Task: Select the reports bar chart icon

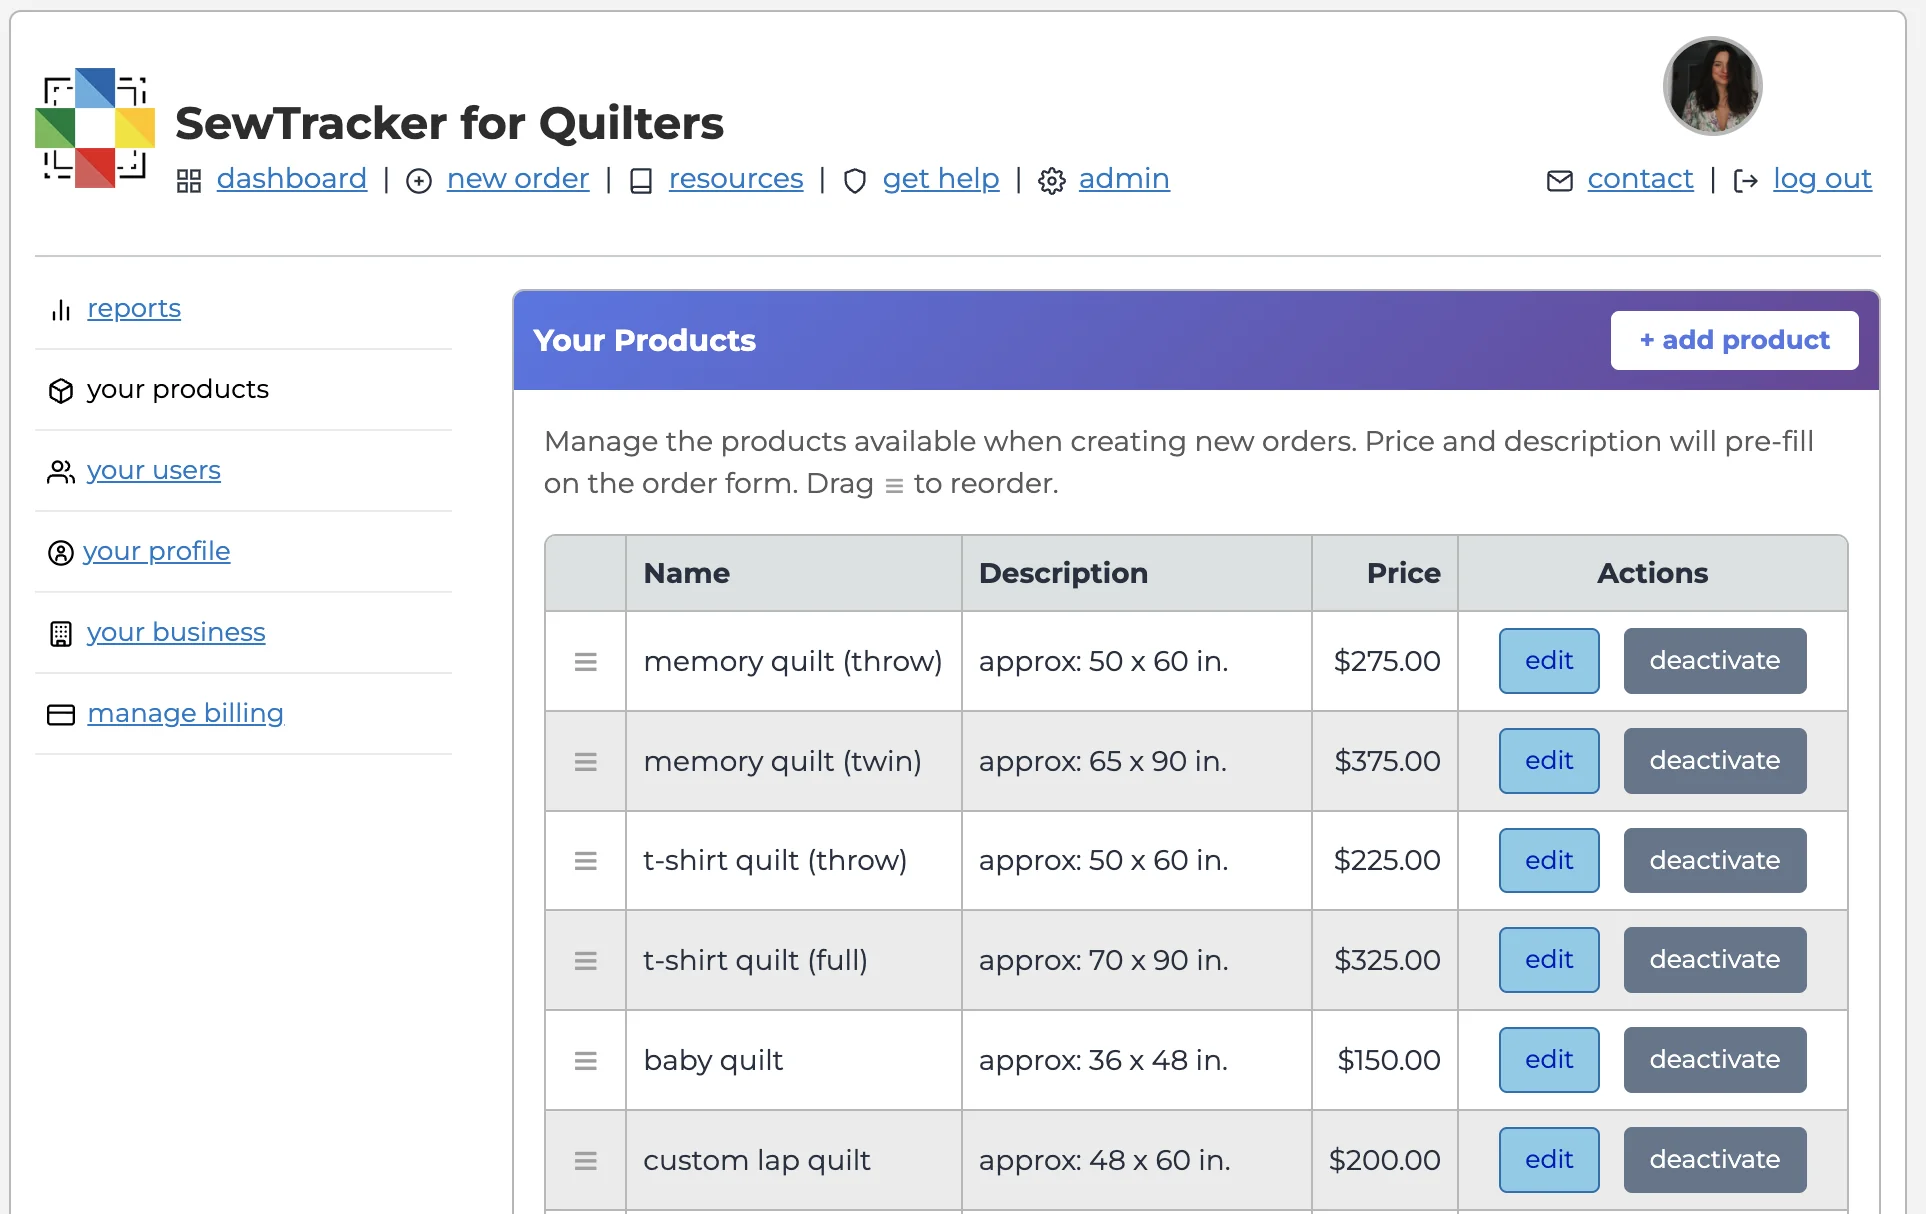Action: pos(60,310)
